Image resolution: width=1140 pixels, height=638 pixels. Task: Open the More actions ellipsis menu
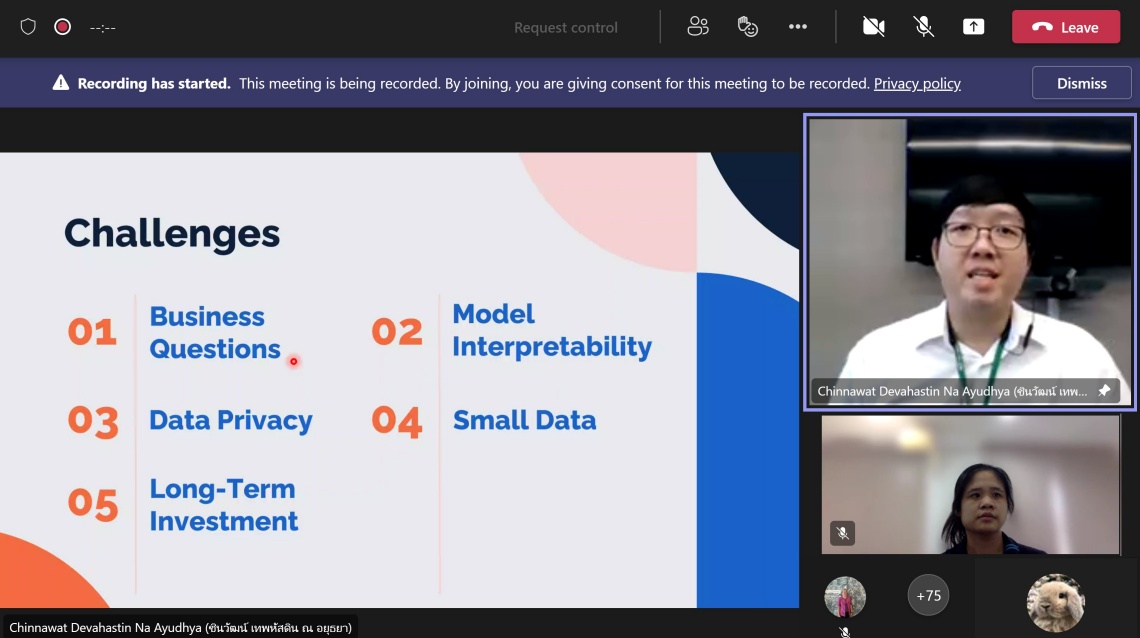tap(797, 27)
